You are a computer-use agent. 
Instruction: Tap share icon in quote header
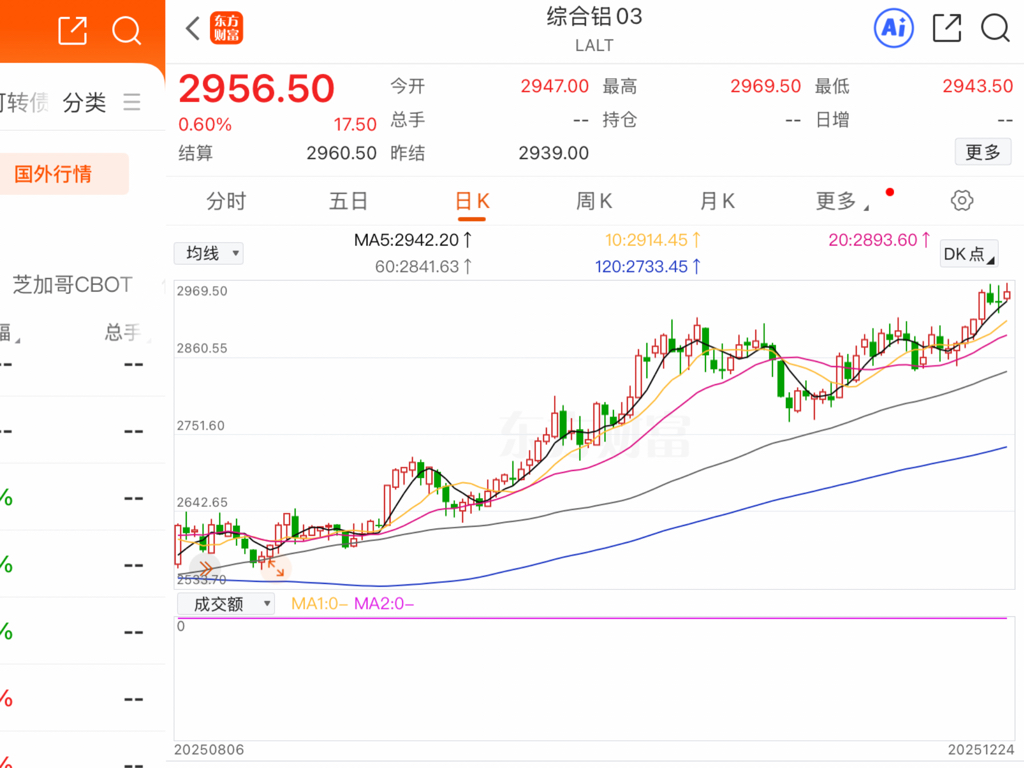(946, 28)
